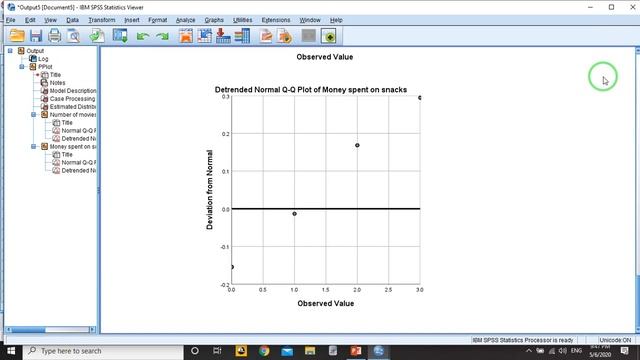Save the output with the floppy disk icon
This screenshot has width=640, height=360.
(x=36, y=36)
